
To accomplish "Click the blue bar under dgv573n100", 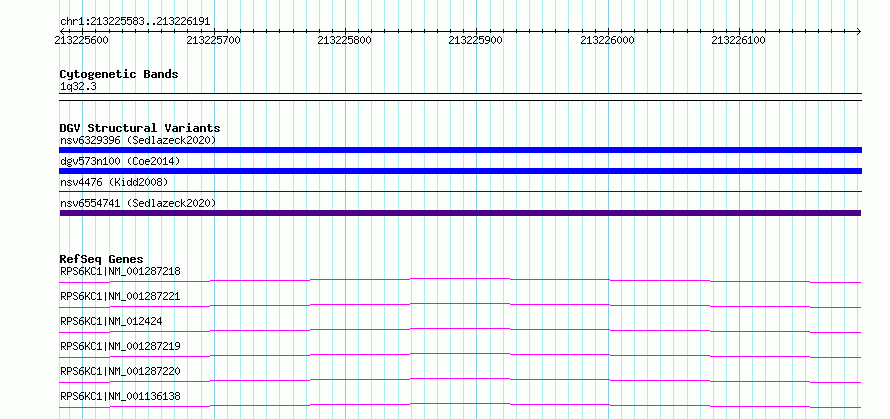I will (x=460, y=171).
